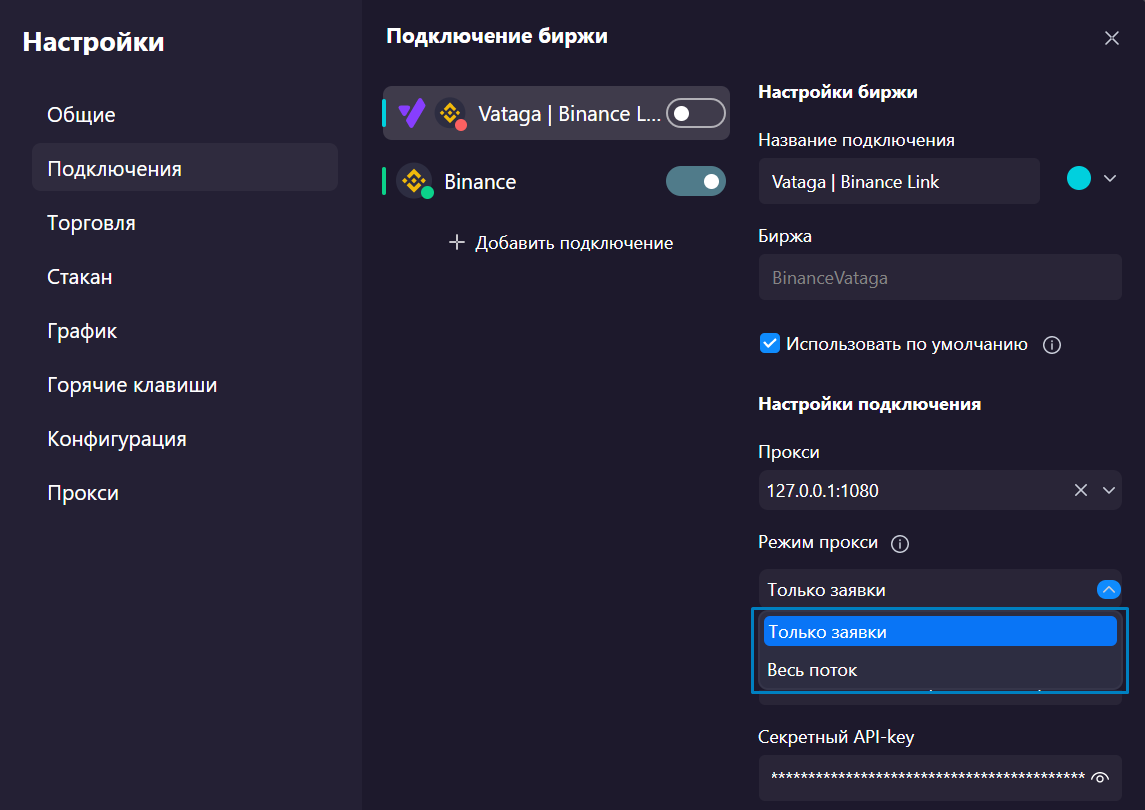This screenshot has width=1145, height=810.
Task: Open Конфигурация settings section
Action: coord(185,439)
